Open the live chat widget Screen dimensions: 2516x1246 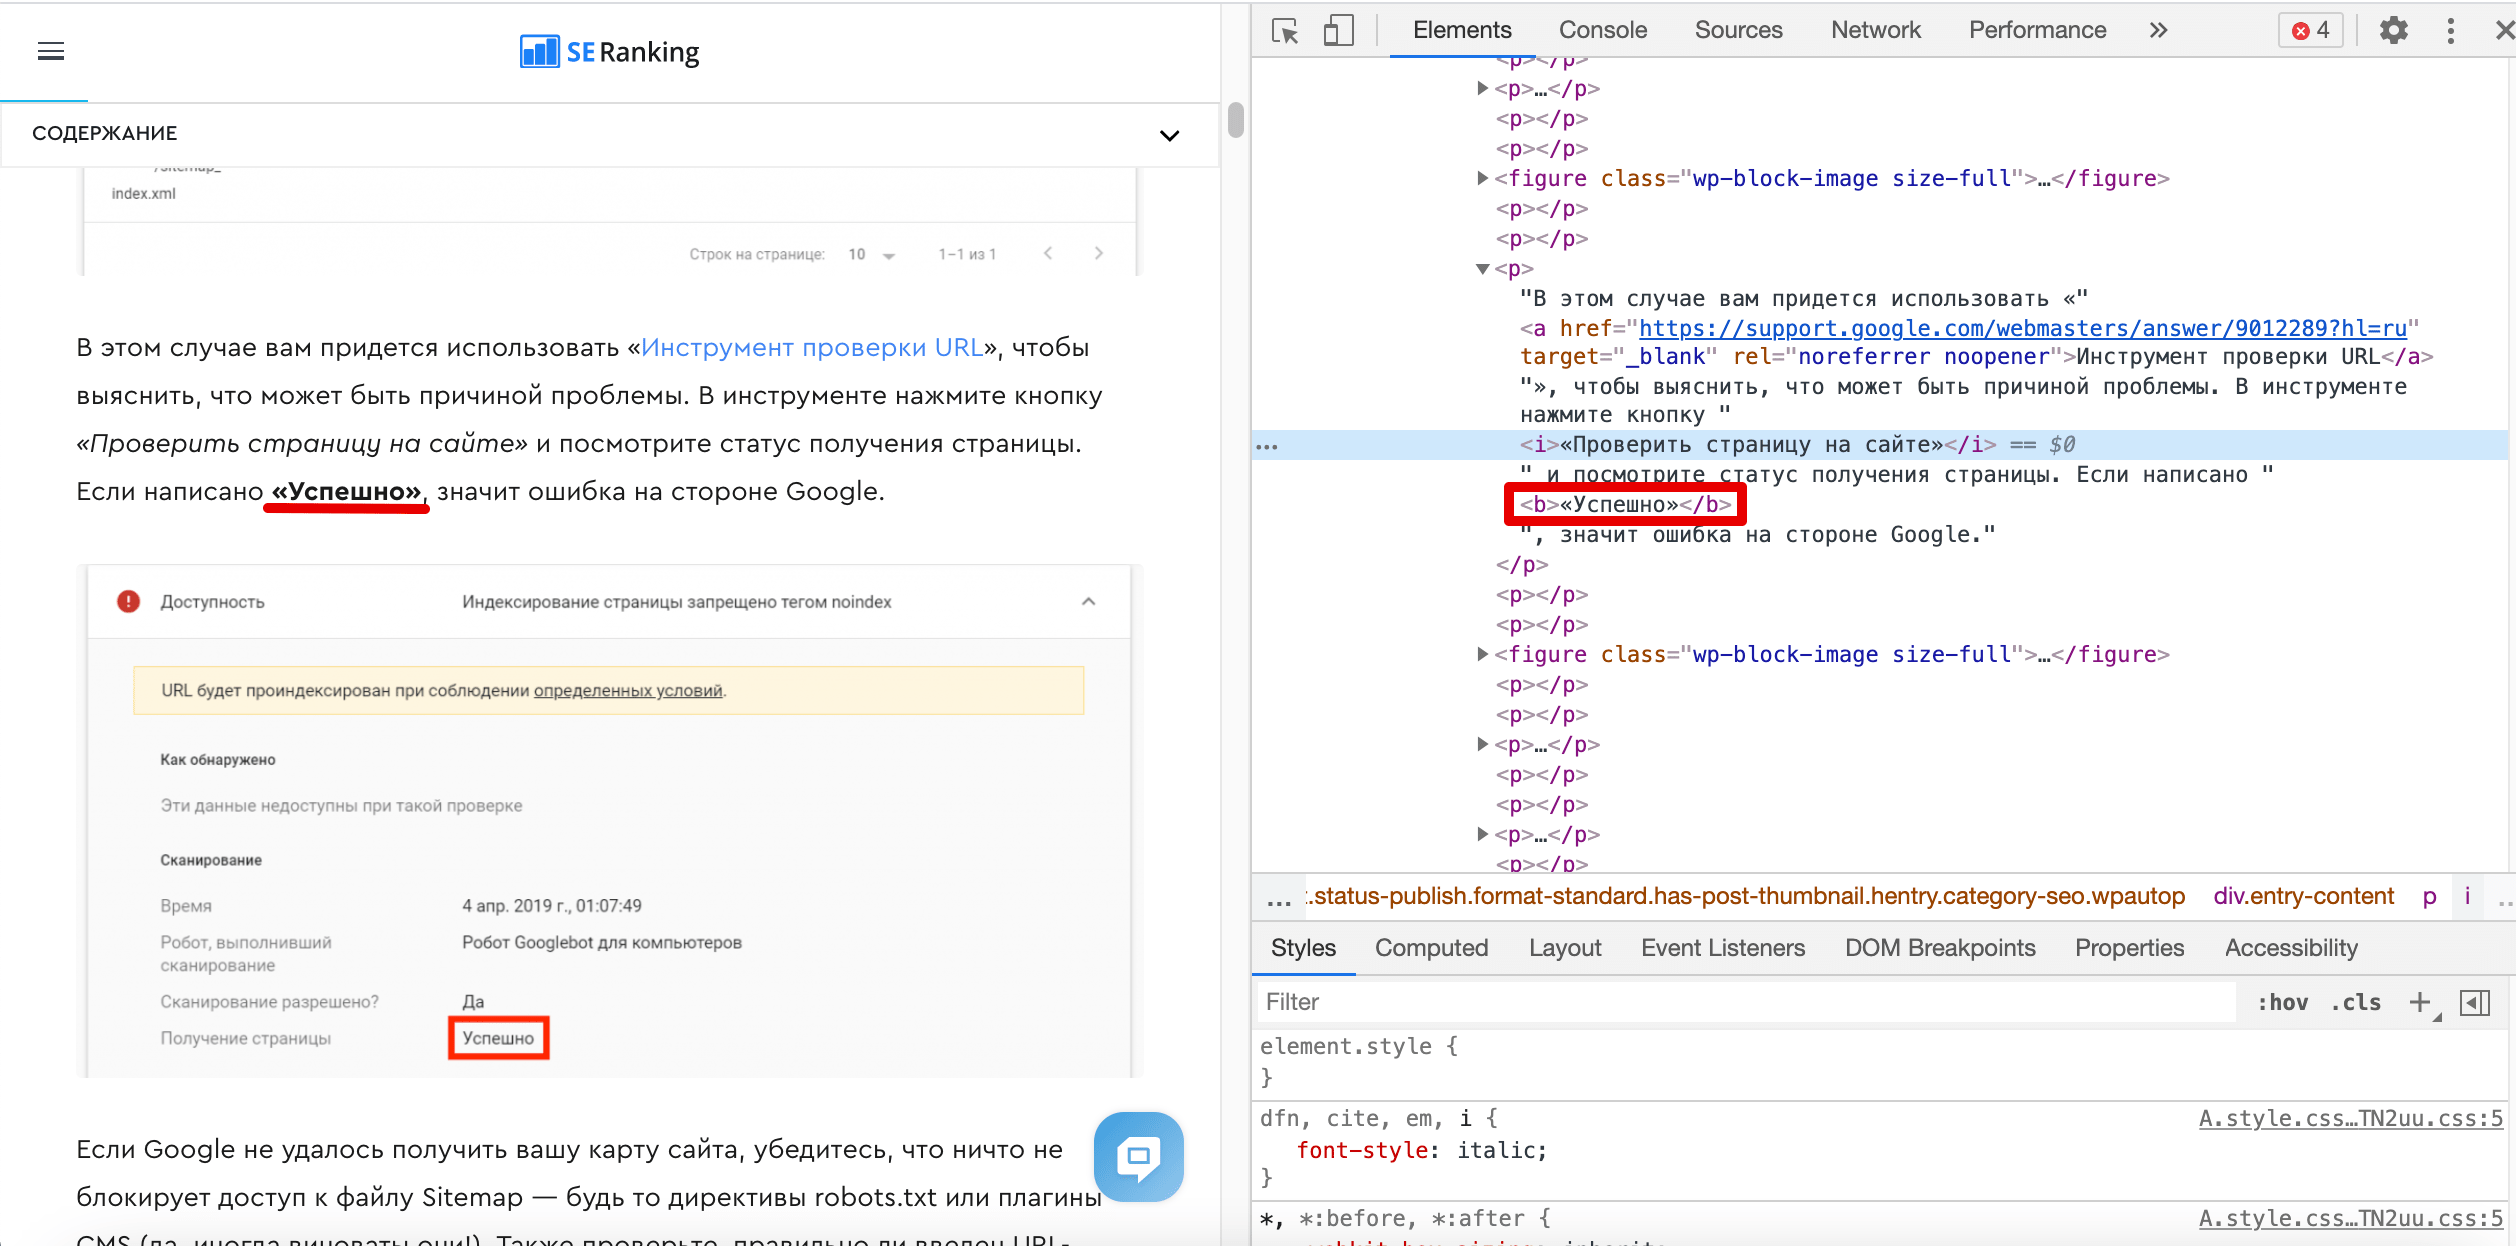pyautogui.click(x=1138, y=1156)
